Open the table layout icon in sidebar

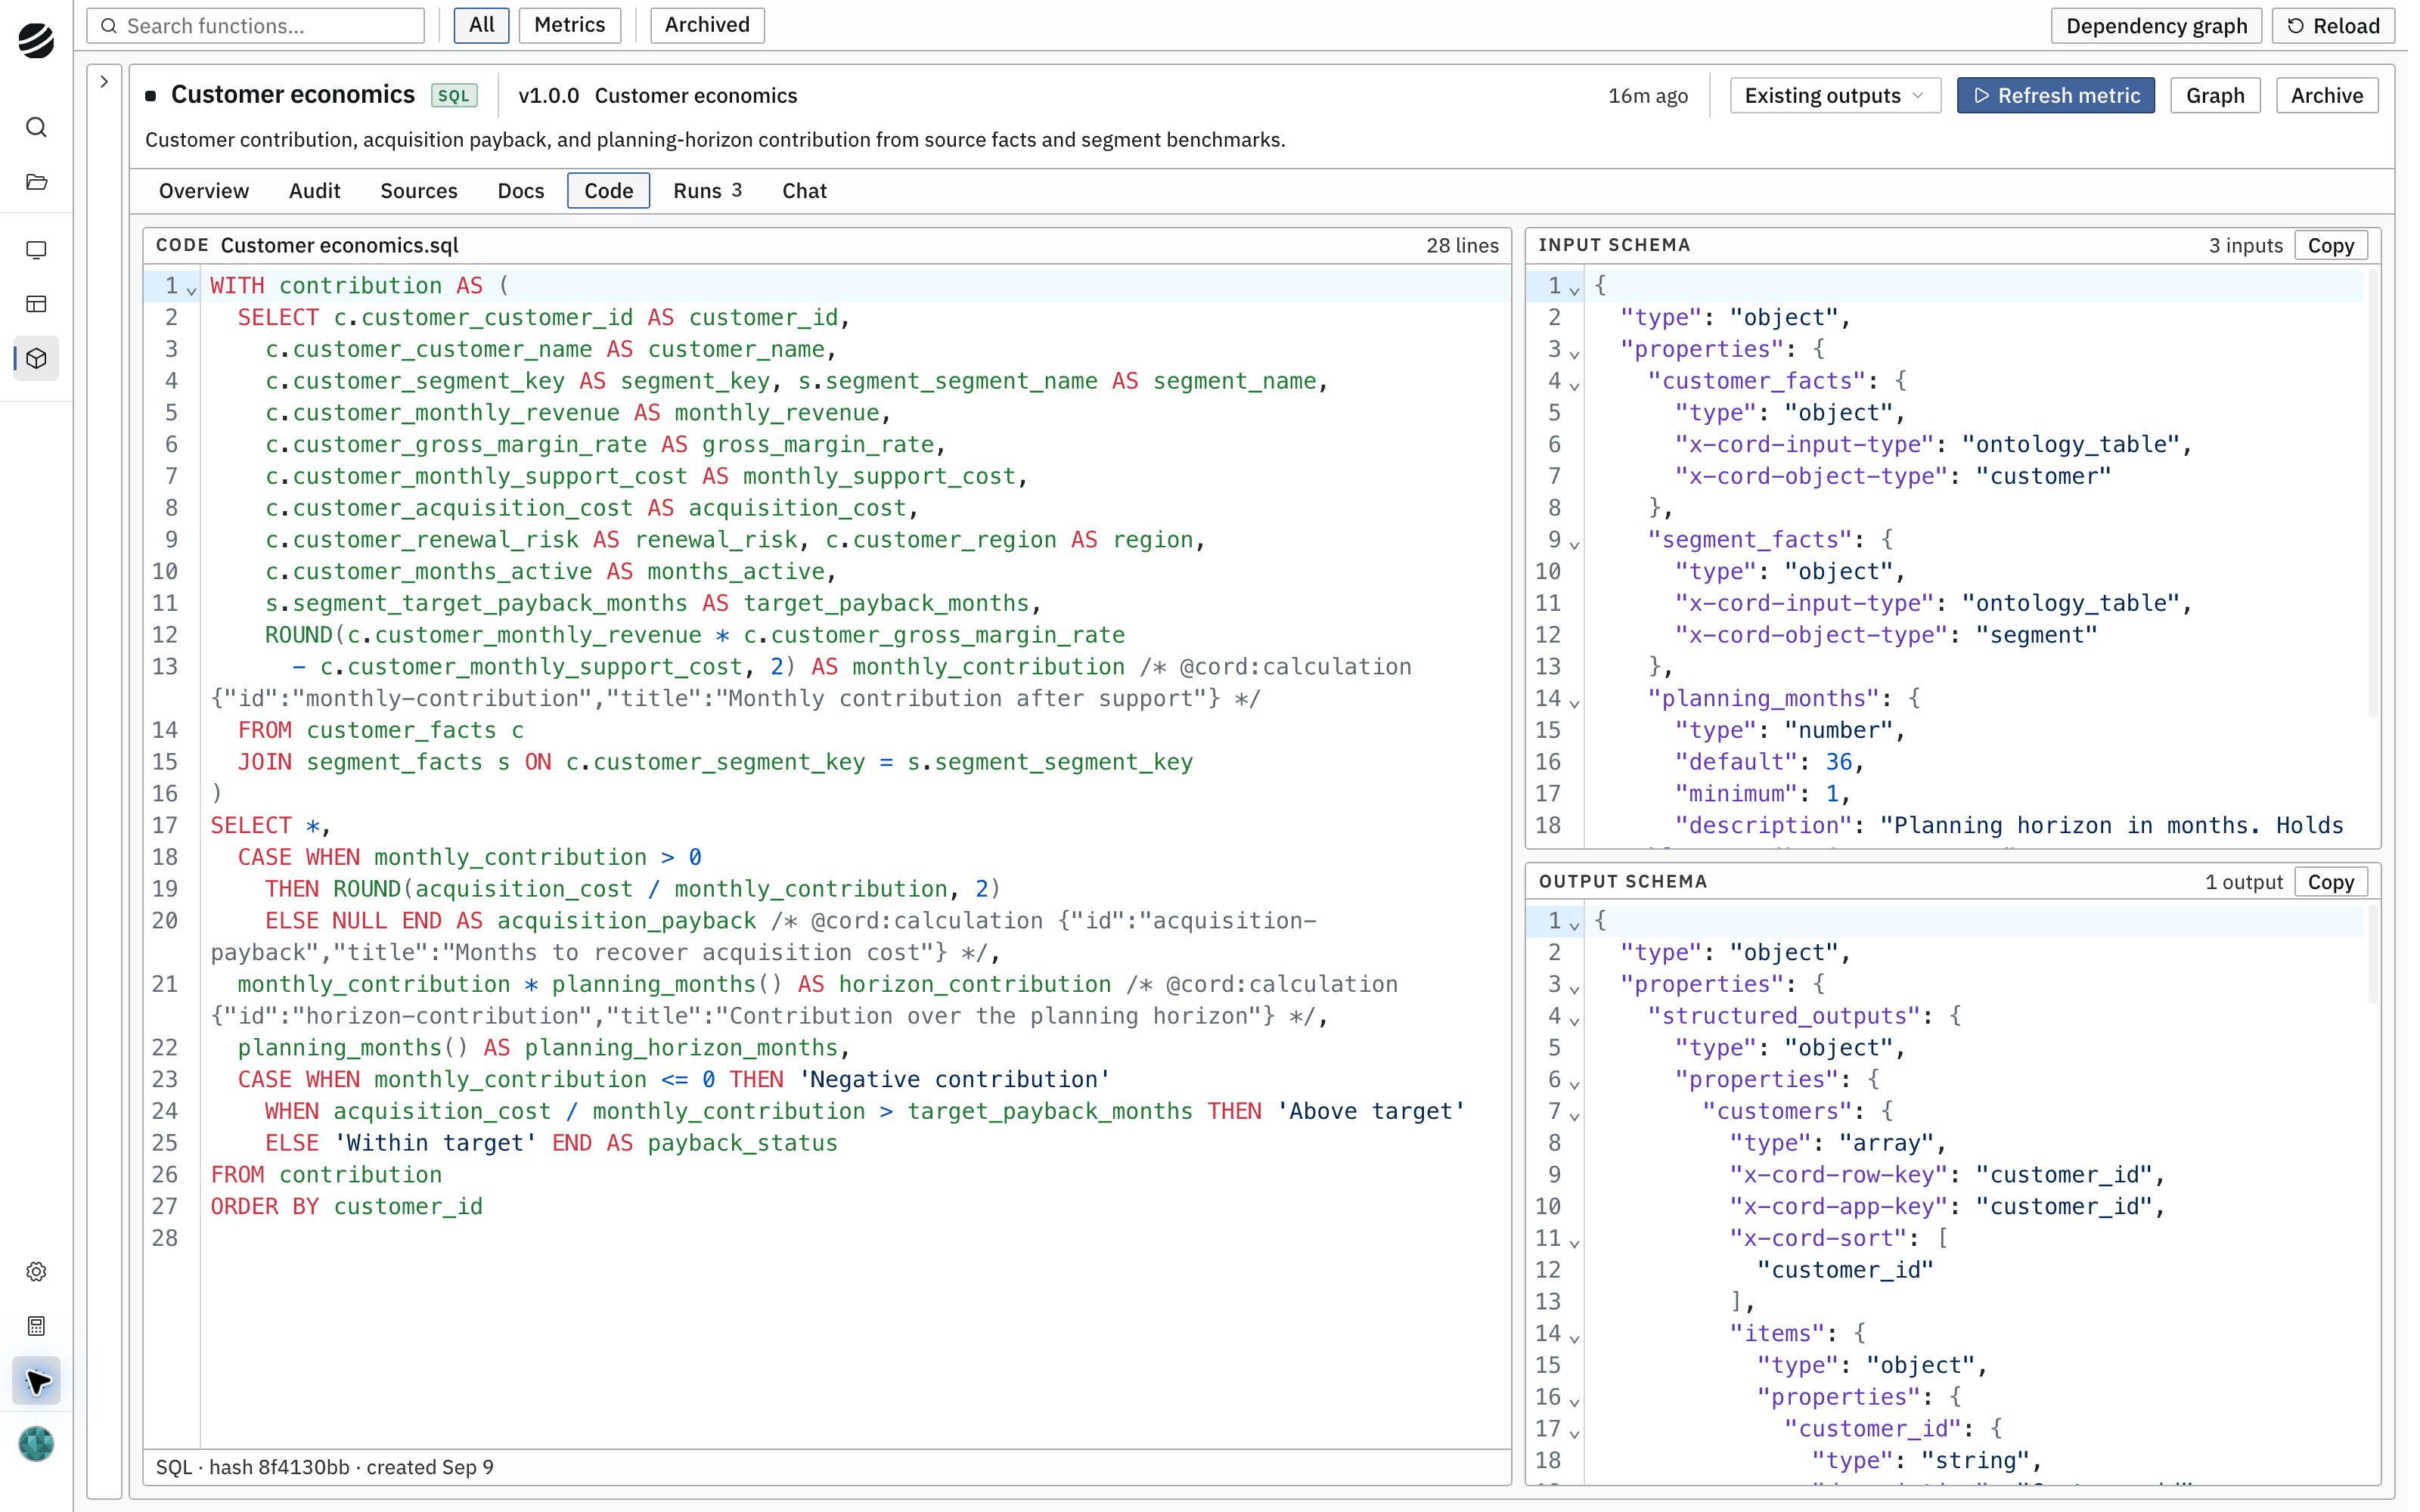click(x=36, y=304)
